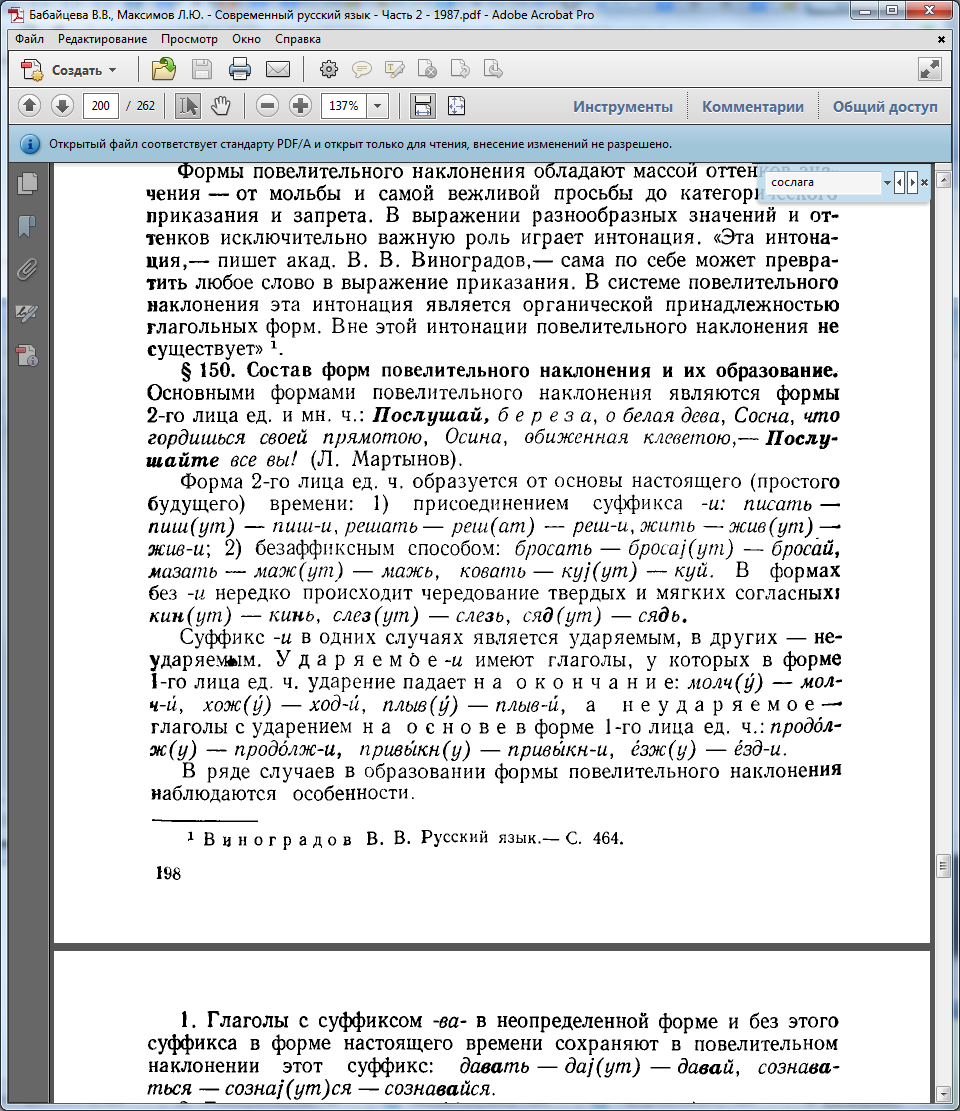The image size is (960, 1111).
Task: Click the scrollbar down arrow
Action: click(x=942, y=1093)
